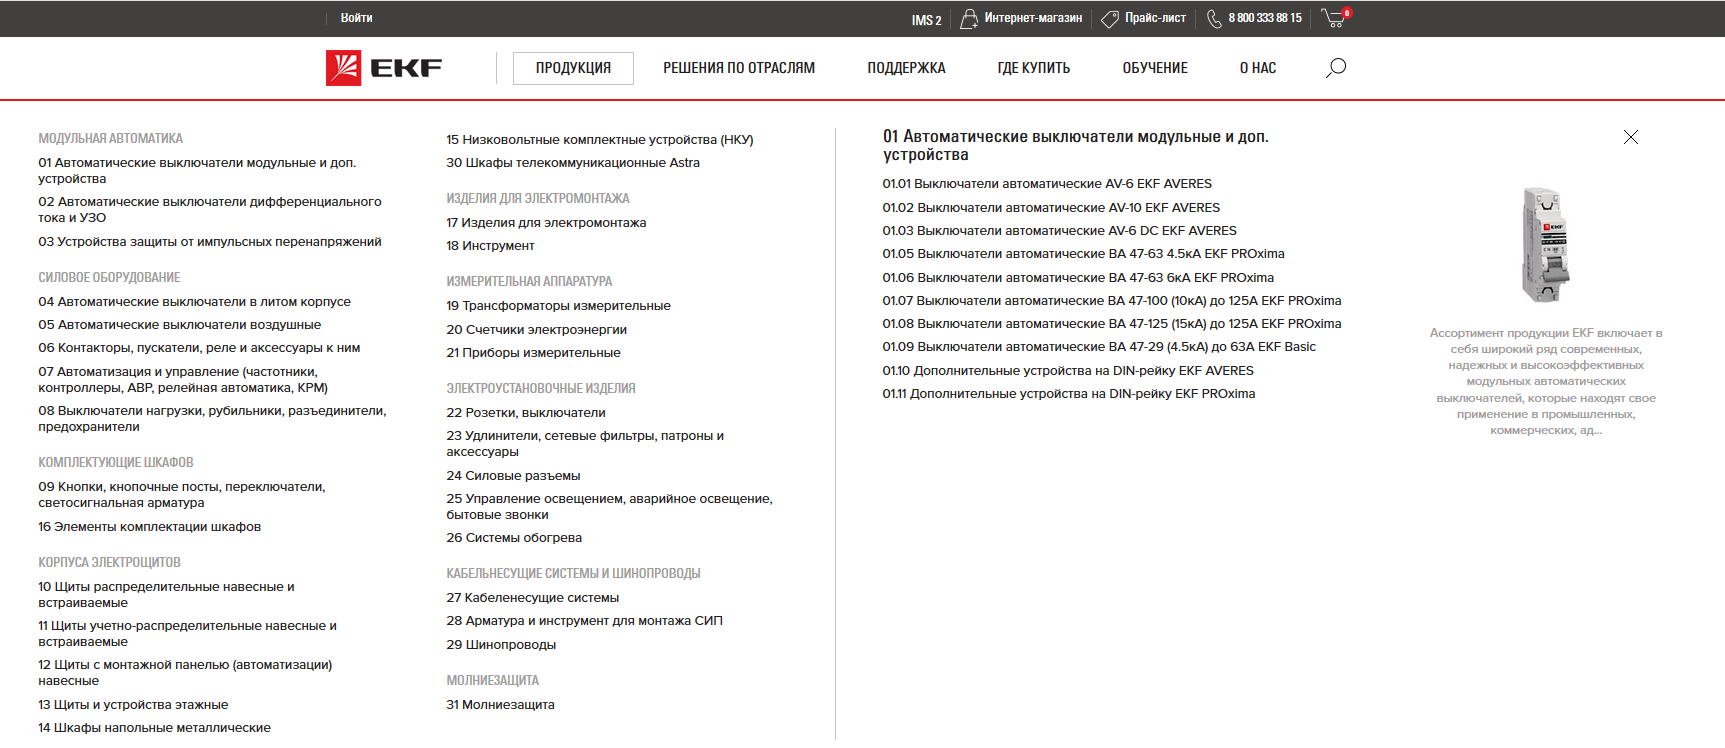
Task: Open 01.07 ВА 47-100 (10кА) PROxima
Action: click(1112, 301)
